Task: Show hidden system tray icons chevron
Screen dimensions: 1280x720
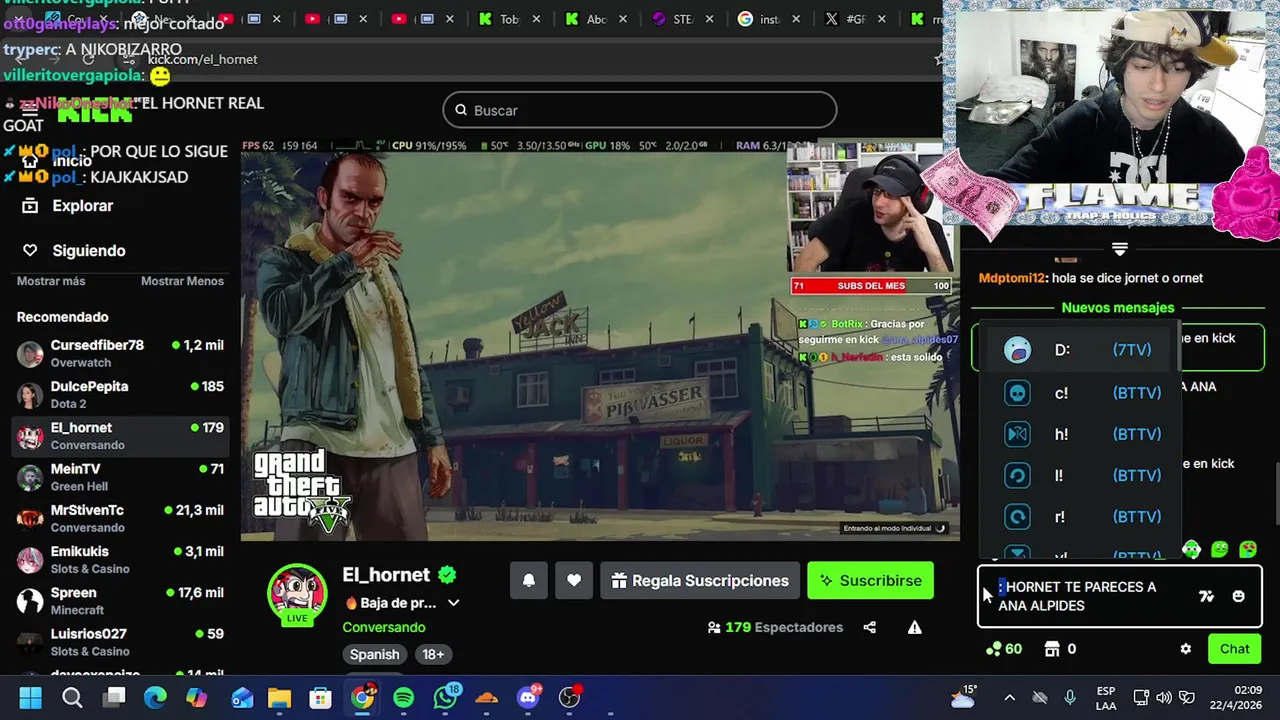Action: pos(1009,698)
